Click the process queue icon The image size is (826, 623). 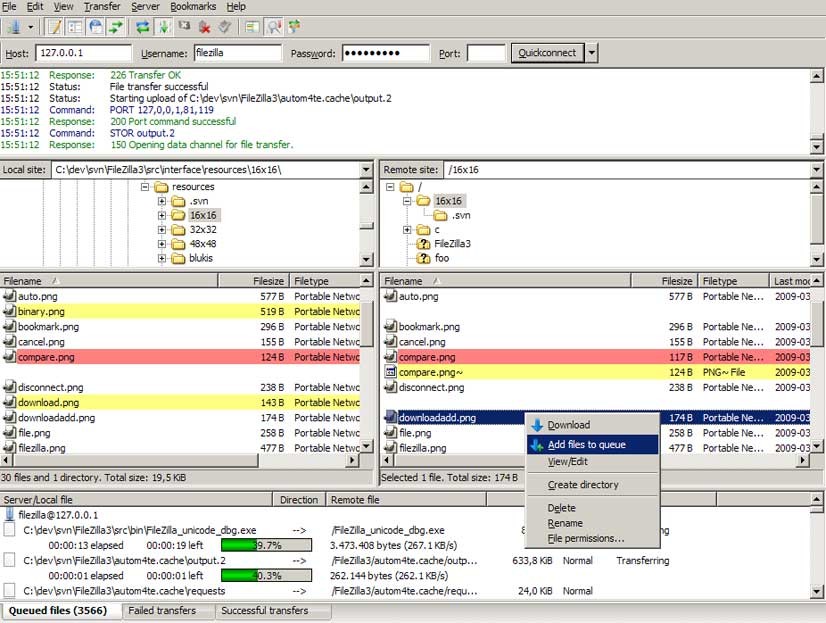163,27
